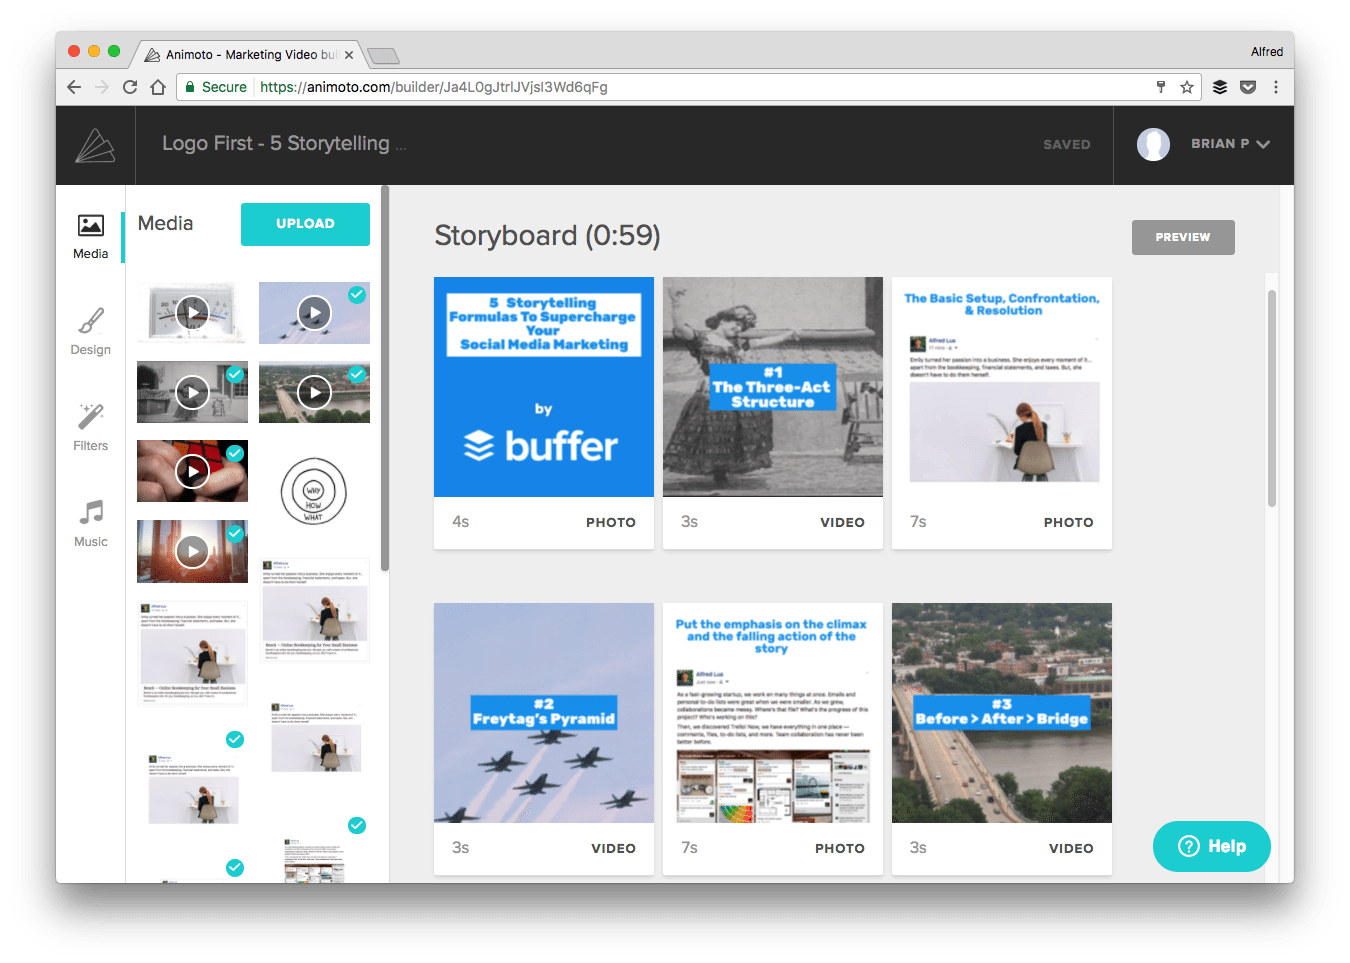
Task: Click the key icon in the address bar
Action: point(1161,87)
